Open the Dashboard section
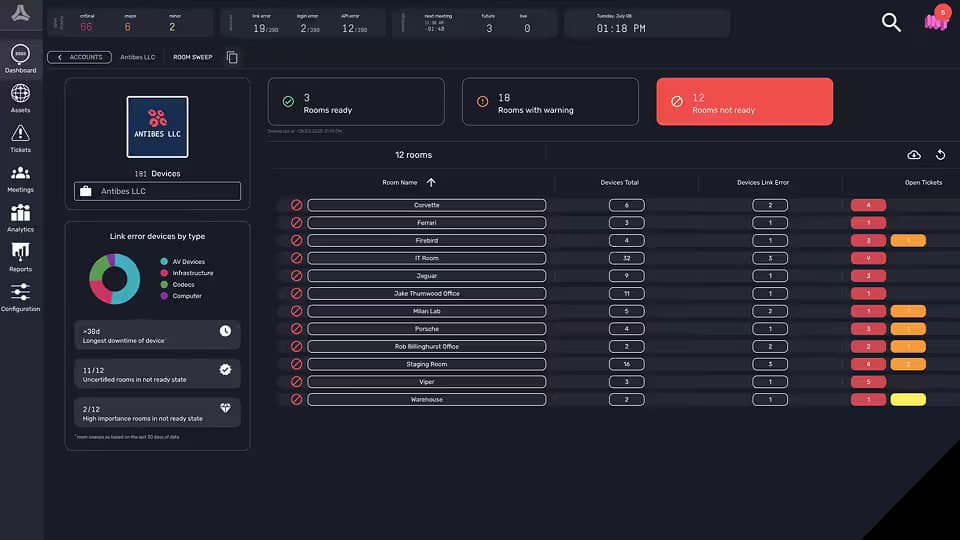 (20, 57)
